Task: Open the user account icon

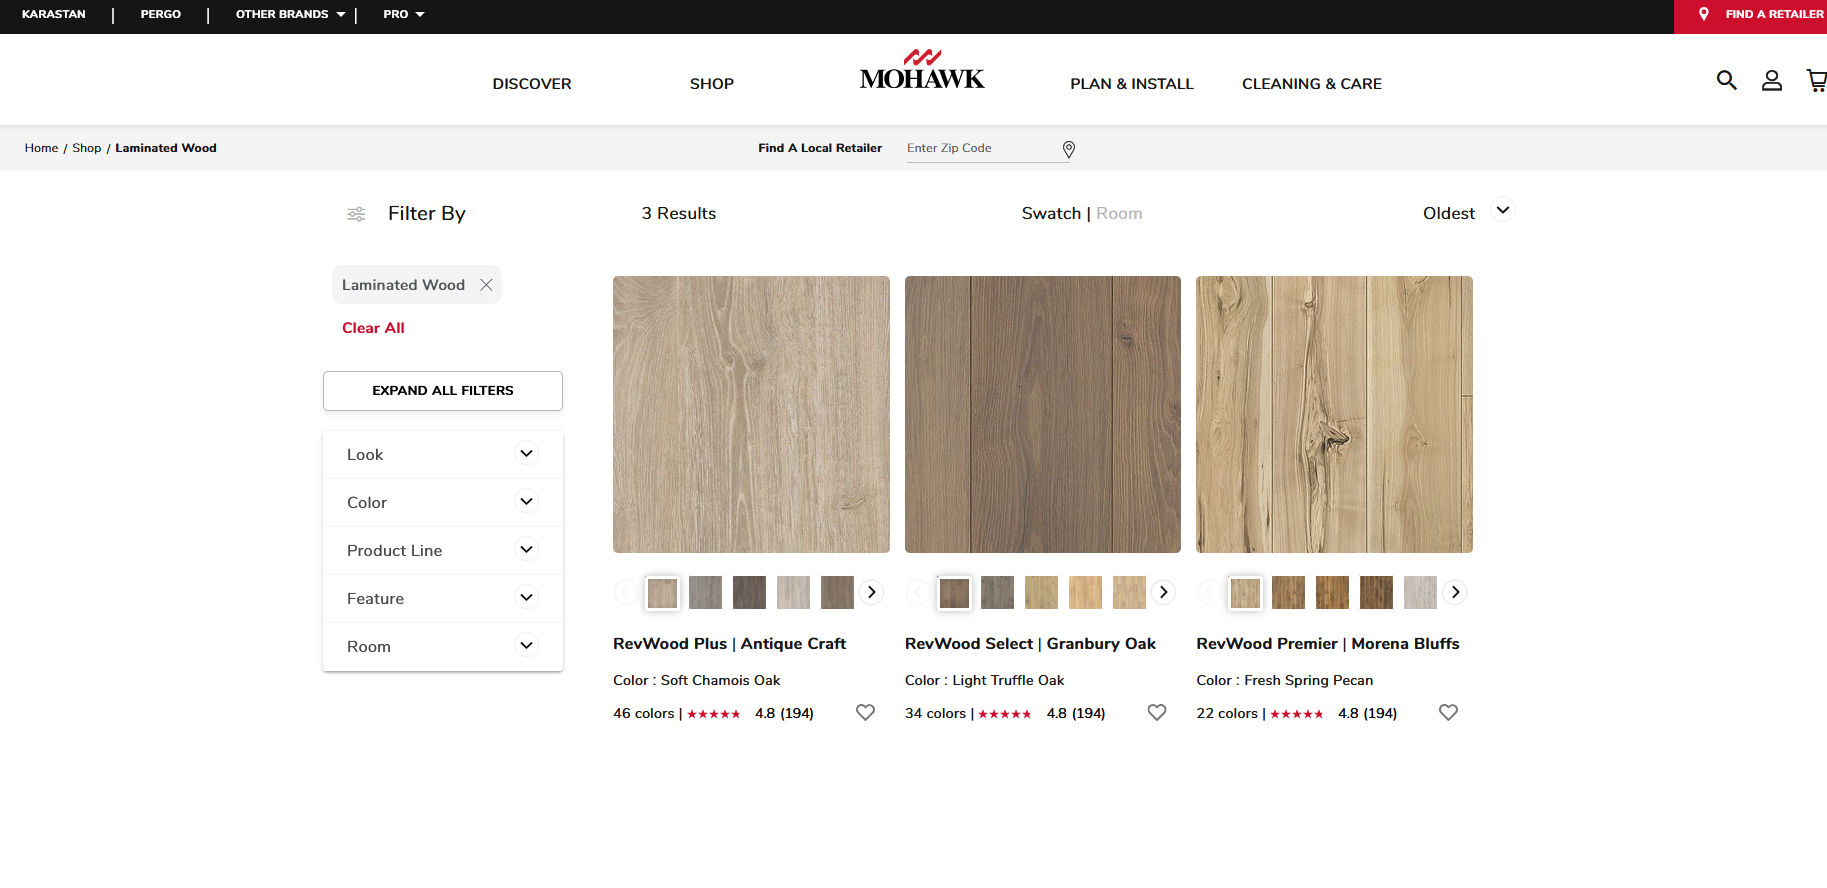Action: click(1771, 80)
